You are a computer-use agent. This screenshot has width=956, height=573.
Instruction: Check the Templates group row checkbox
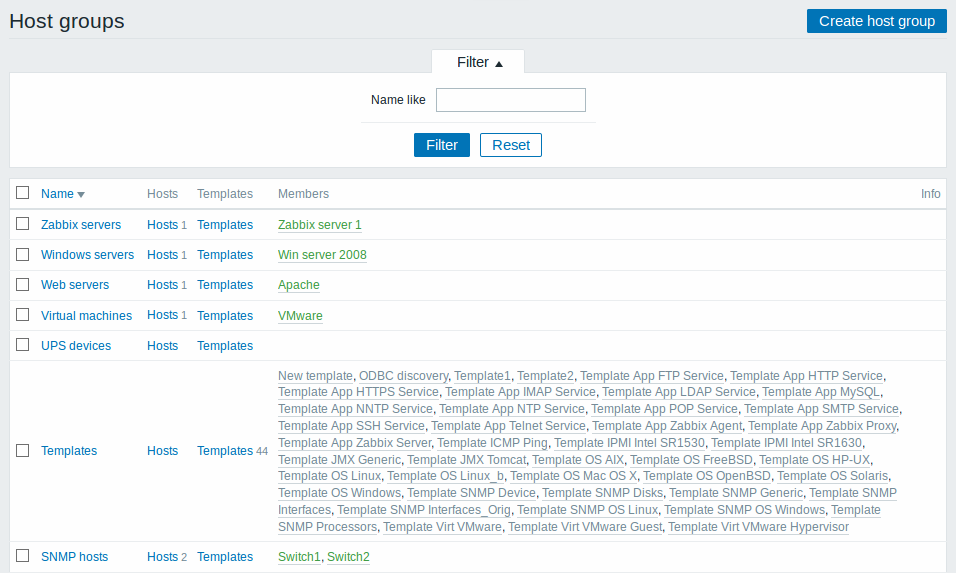coord(23,450)
